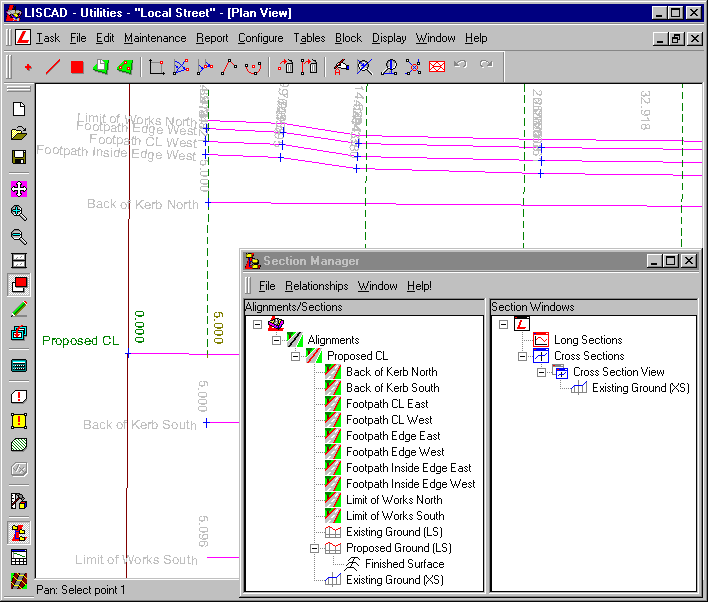Click the redo arrow in toolbar
Image resolution: width=708 pixels, height=602 pixels.
click(x=486, y=65)
